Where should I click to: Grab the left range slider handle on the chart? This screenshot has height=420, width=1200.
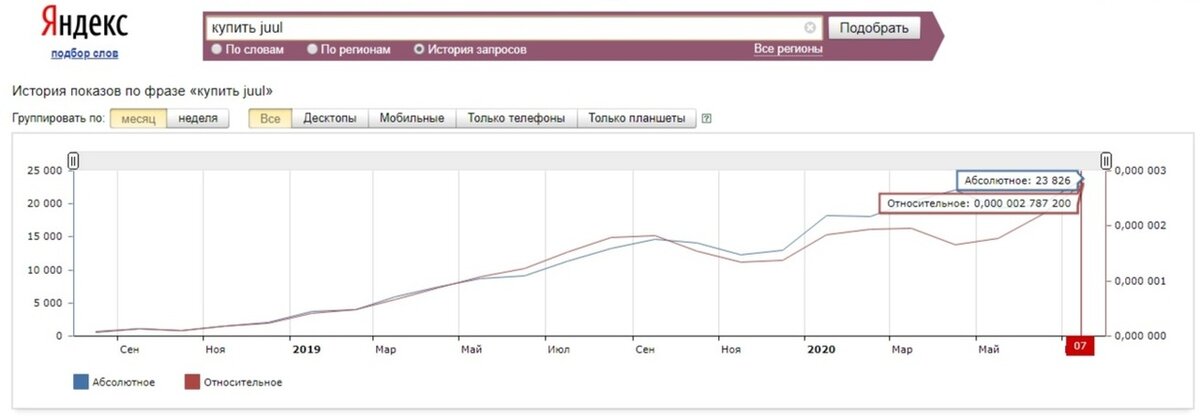click(x=73, y=160)
